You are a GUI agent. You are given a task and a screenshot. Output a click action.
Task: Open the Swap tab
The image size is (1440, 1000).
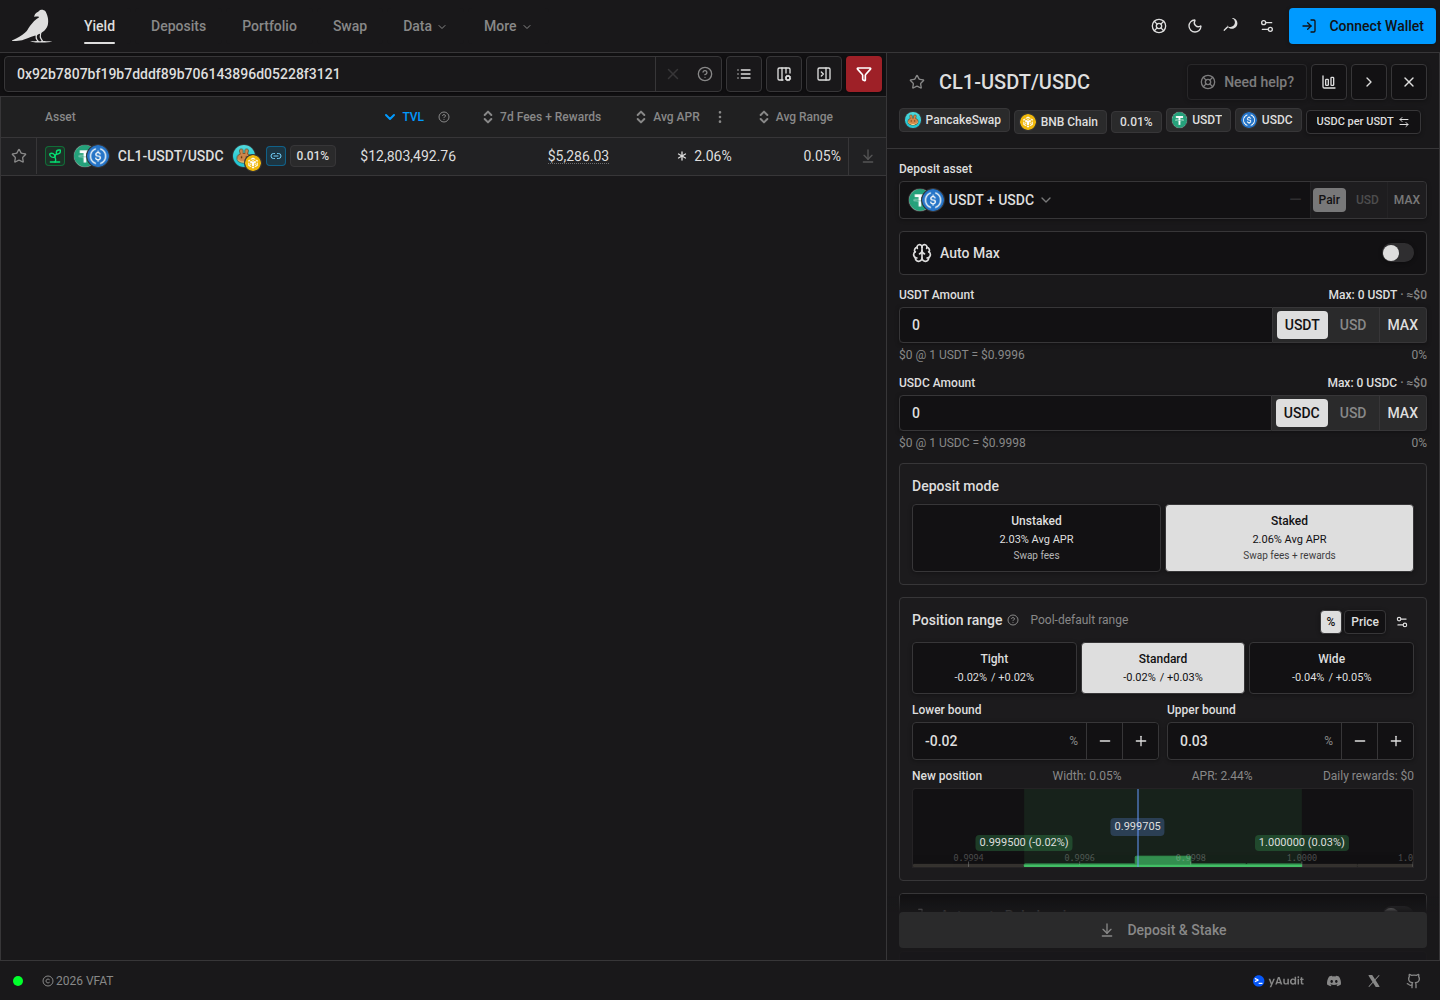[x=350, y=26]
